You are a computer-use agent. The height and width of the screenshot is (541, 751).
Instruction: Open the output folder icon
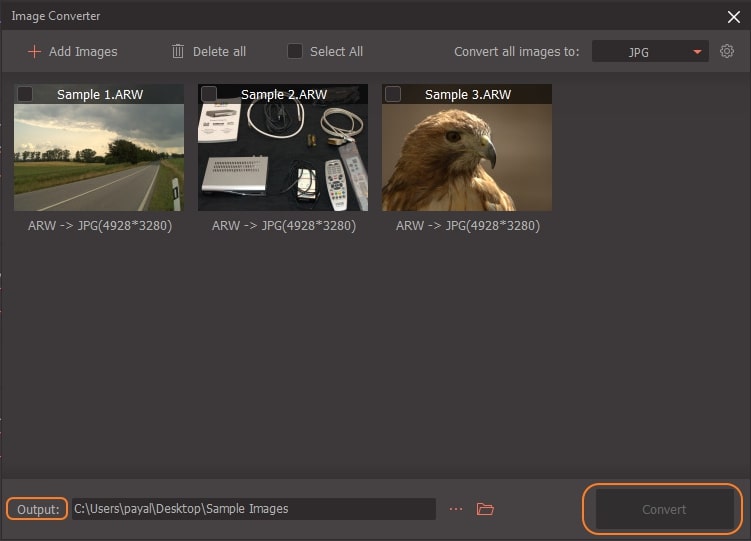pyautogui.click(x=485, y=509)
